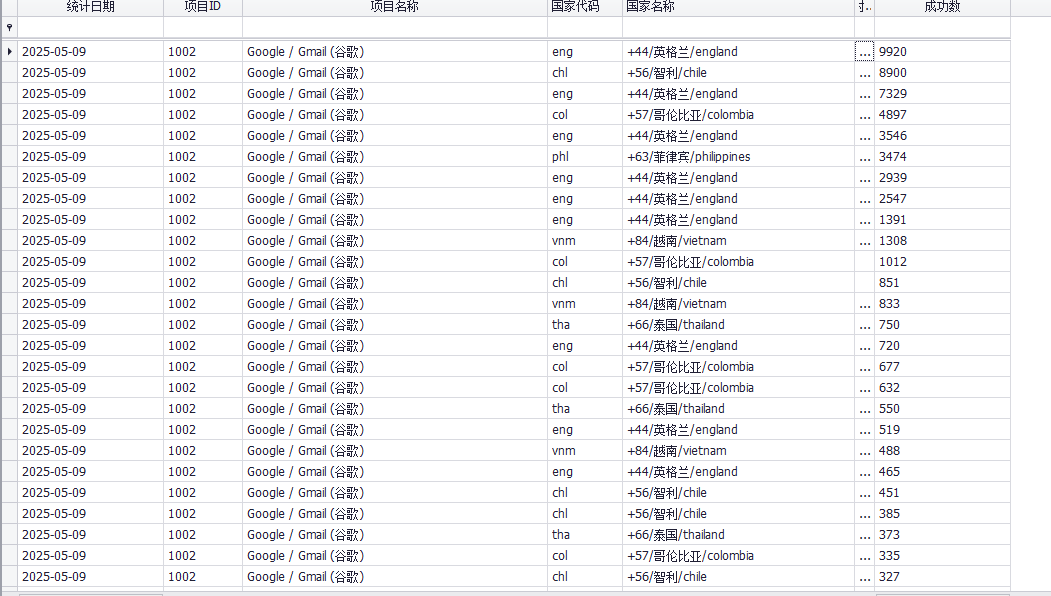Open the ellipsis button in the 750 row
Screen dimensions: 1051x596
pyautogui.click(x=865, y=324)
